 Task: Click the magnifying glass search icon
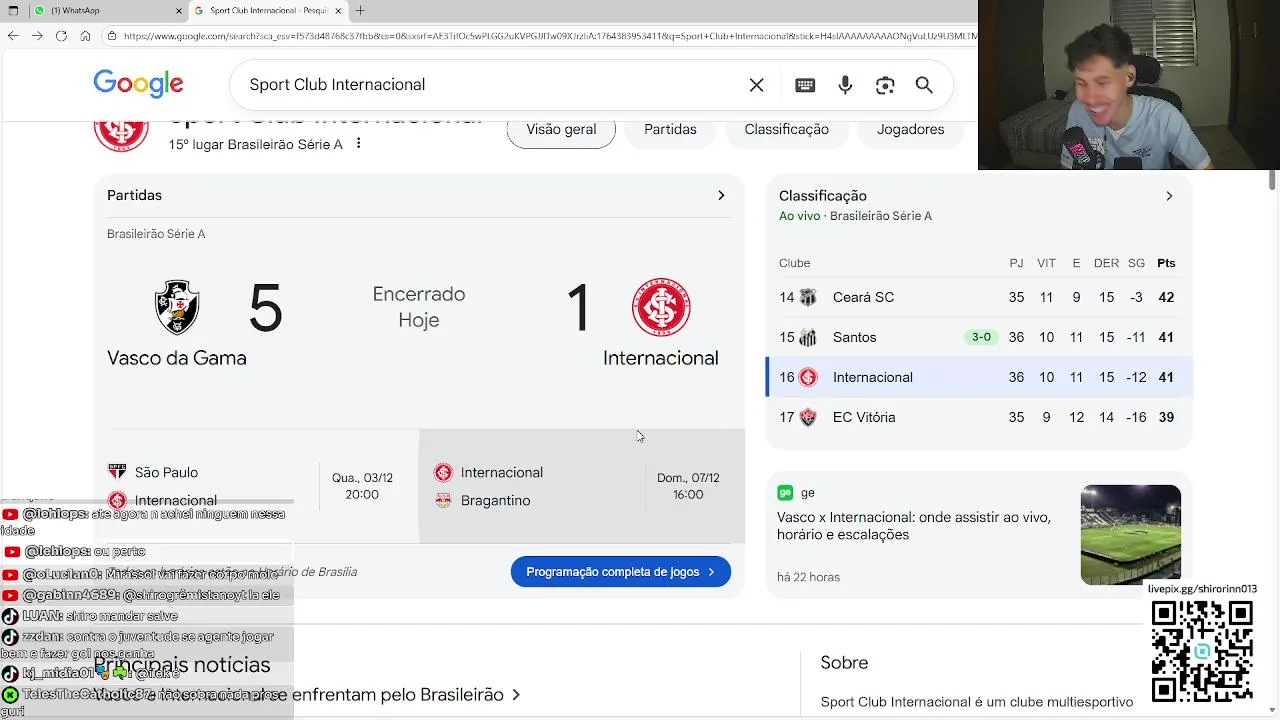[x=924, y=85]
